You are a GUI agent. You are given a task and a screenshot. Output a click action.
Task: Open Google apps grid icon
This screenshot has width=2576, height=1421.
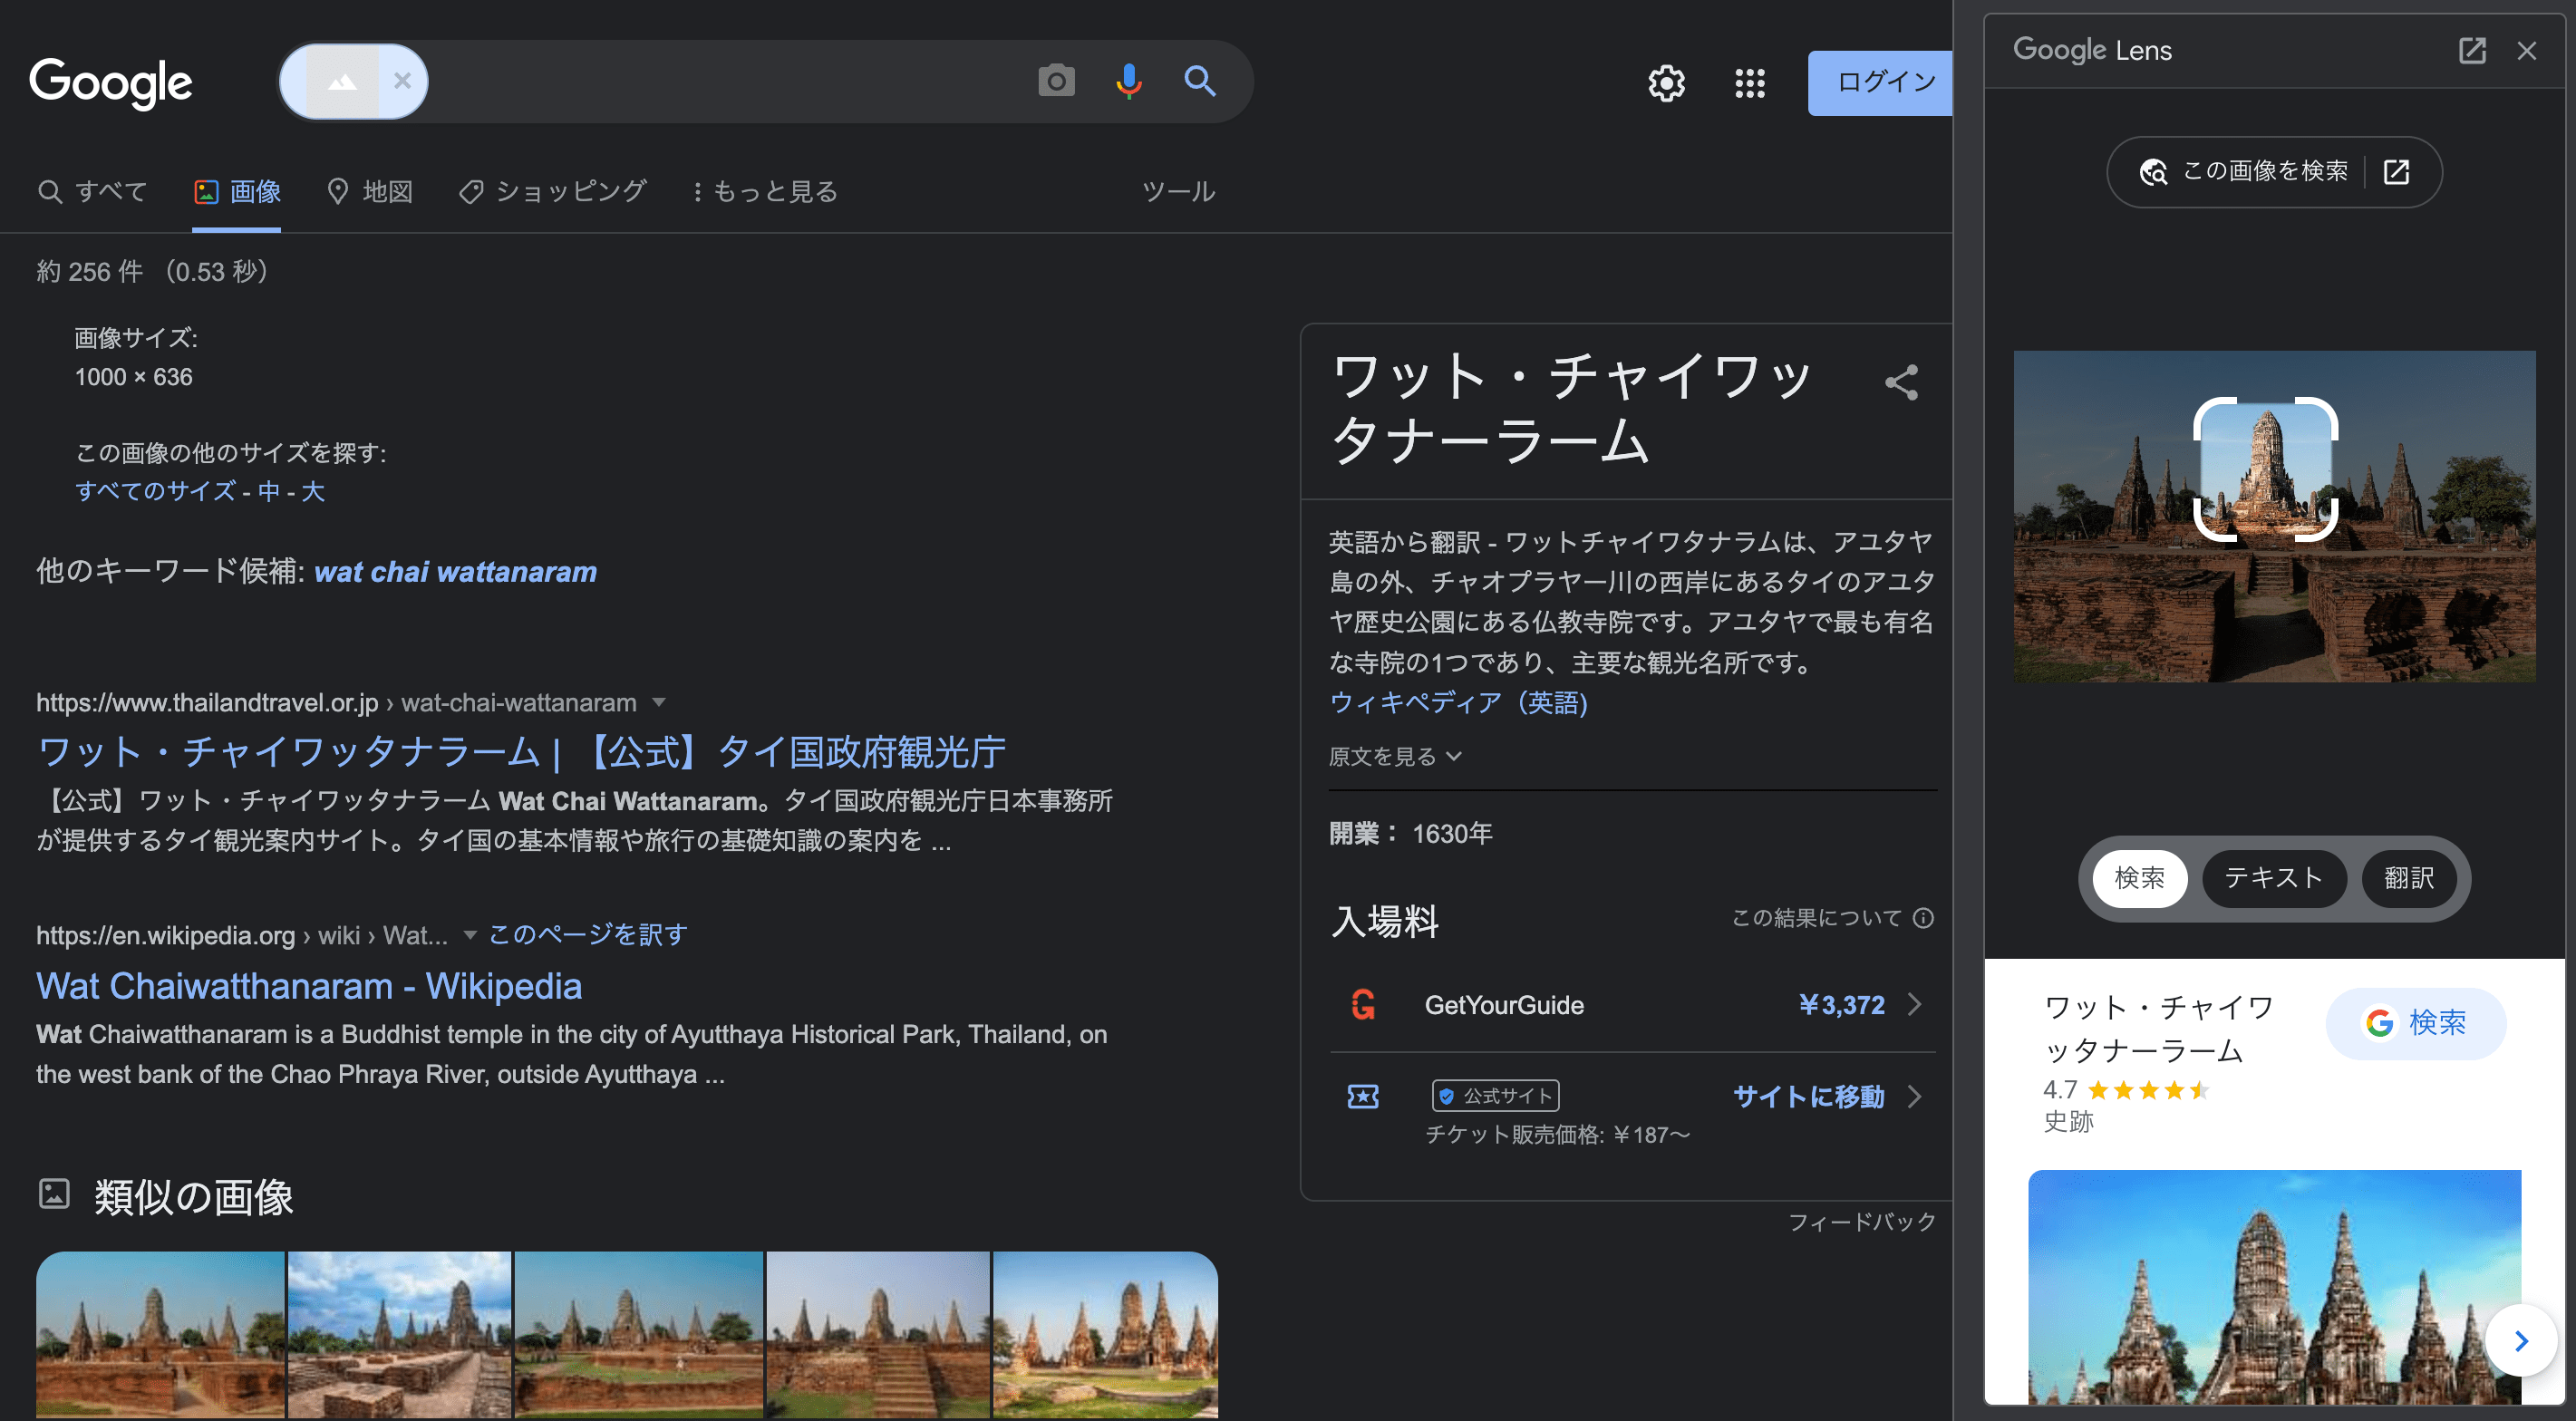(1749, 83)
